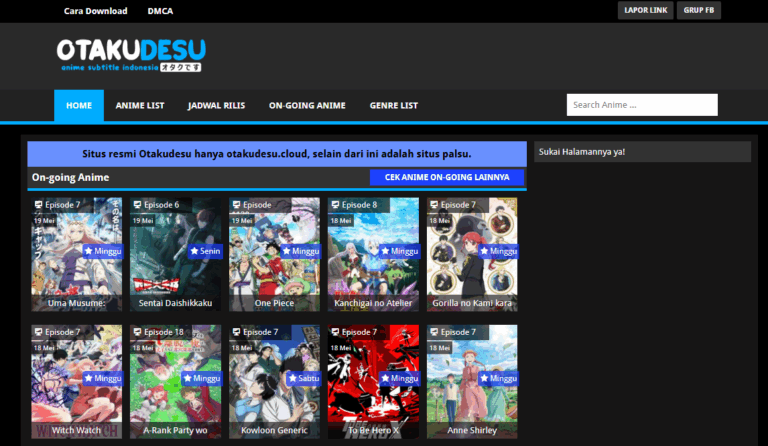Click the 'On-going Anime' section heading

point(71,177)
